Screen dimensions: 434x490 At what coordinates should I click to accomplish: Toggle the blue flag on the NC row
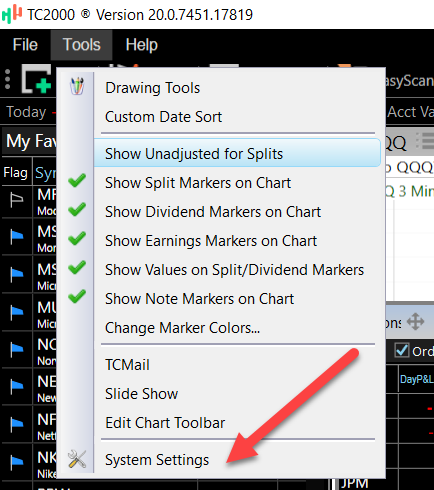[x=17, y=349]
